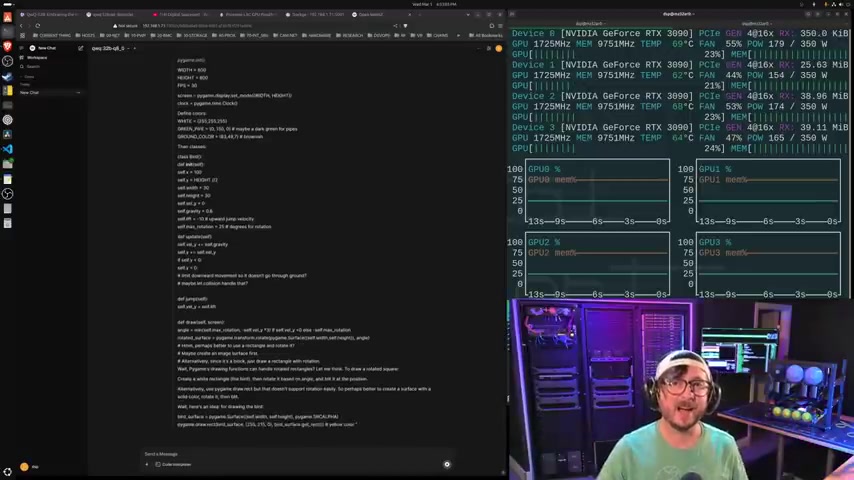Viewport: 854px width, 480px height.
Task: Toggle the Code Interpreter option
Action: coord(173,464)
